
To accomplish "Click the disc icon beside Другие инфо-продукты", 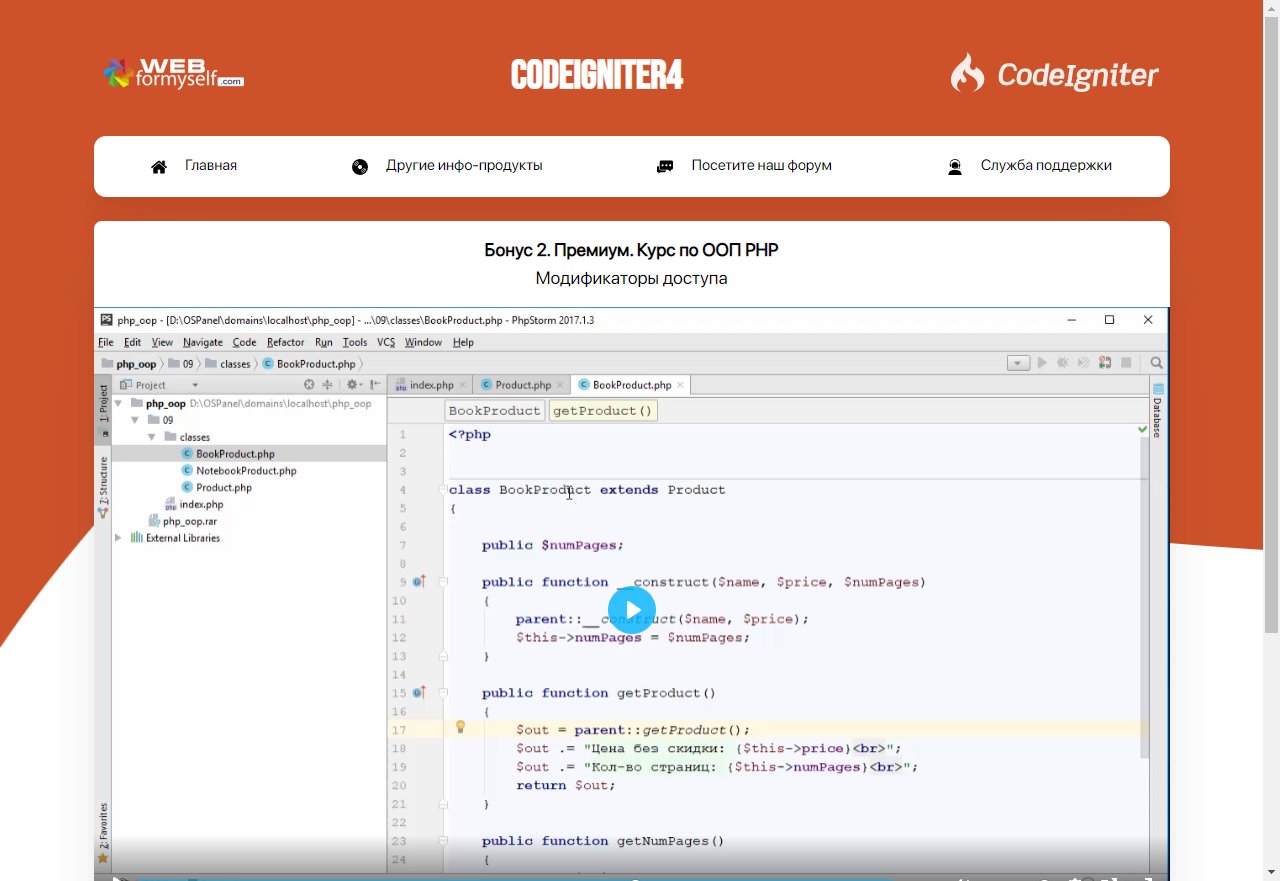I will point(360,167).
